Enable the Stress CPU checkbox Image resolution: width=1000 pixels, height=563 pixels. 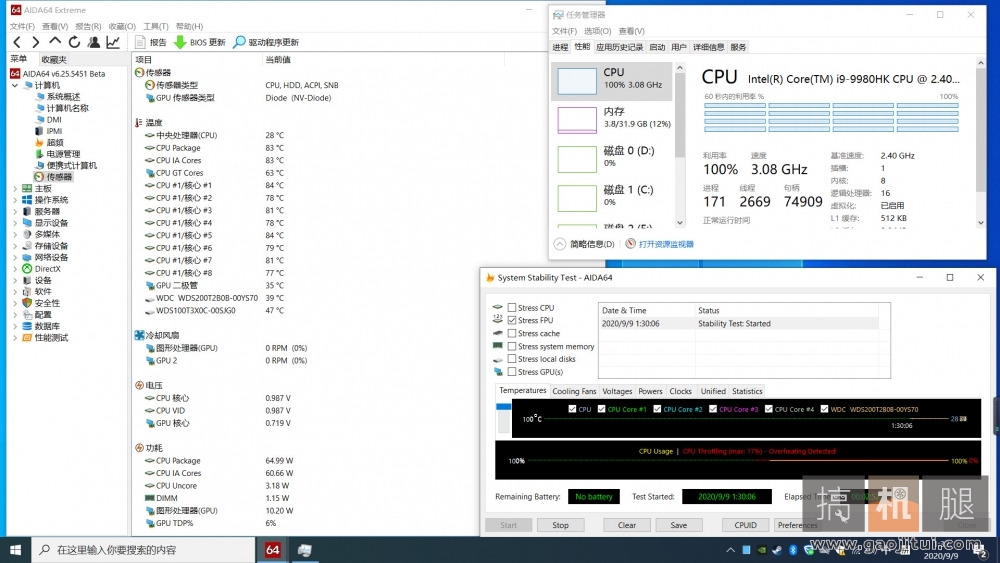click(511, 307)
